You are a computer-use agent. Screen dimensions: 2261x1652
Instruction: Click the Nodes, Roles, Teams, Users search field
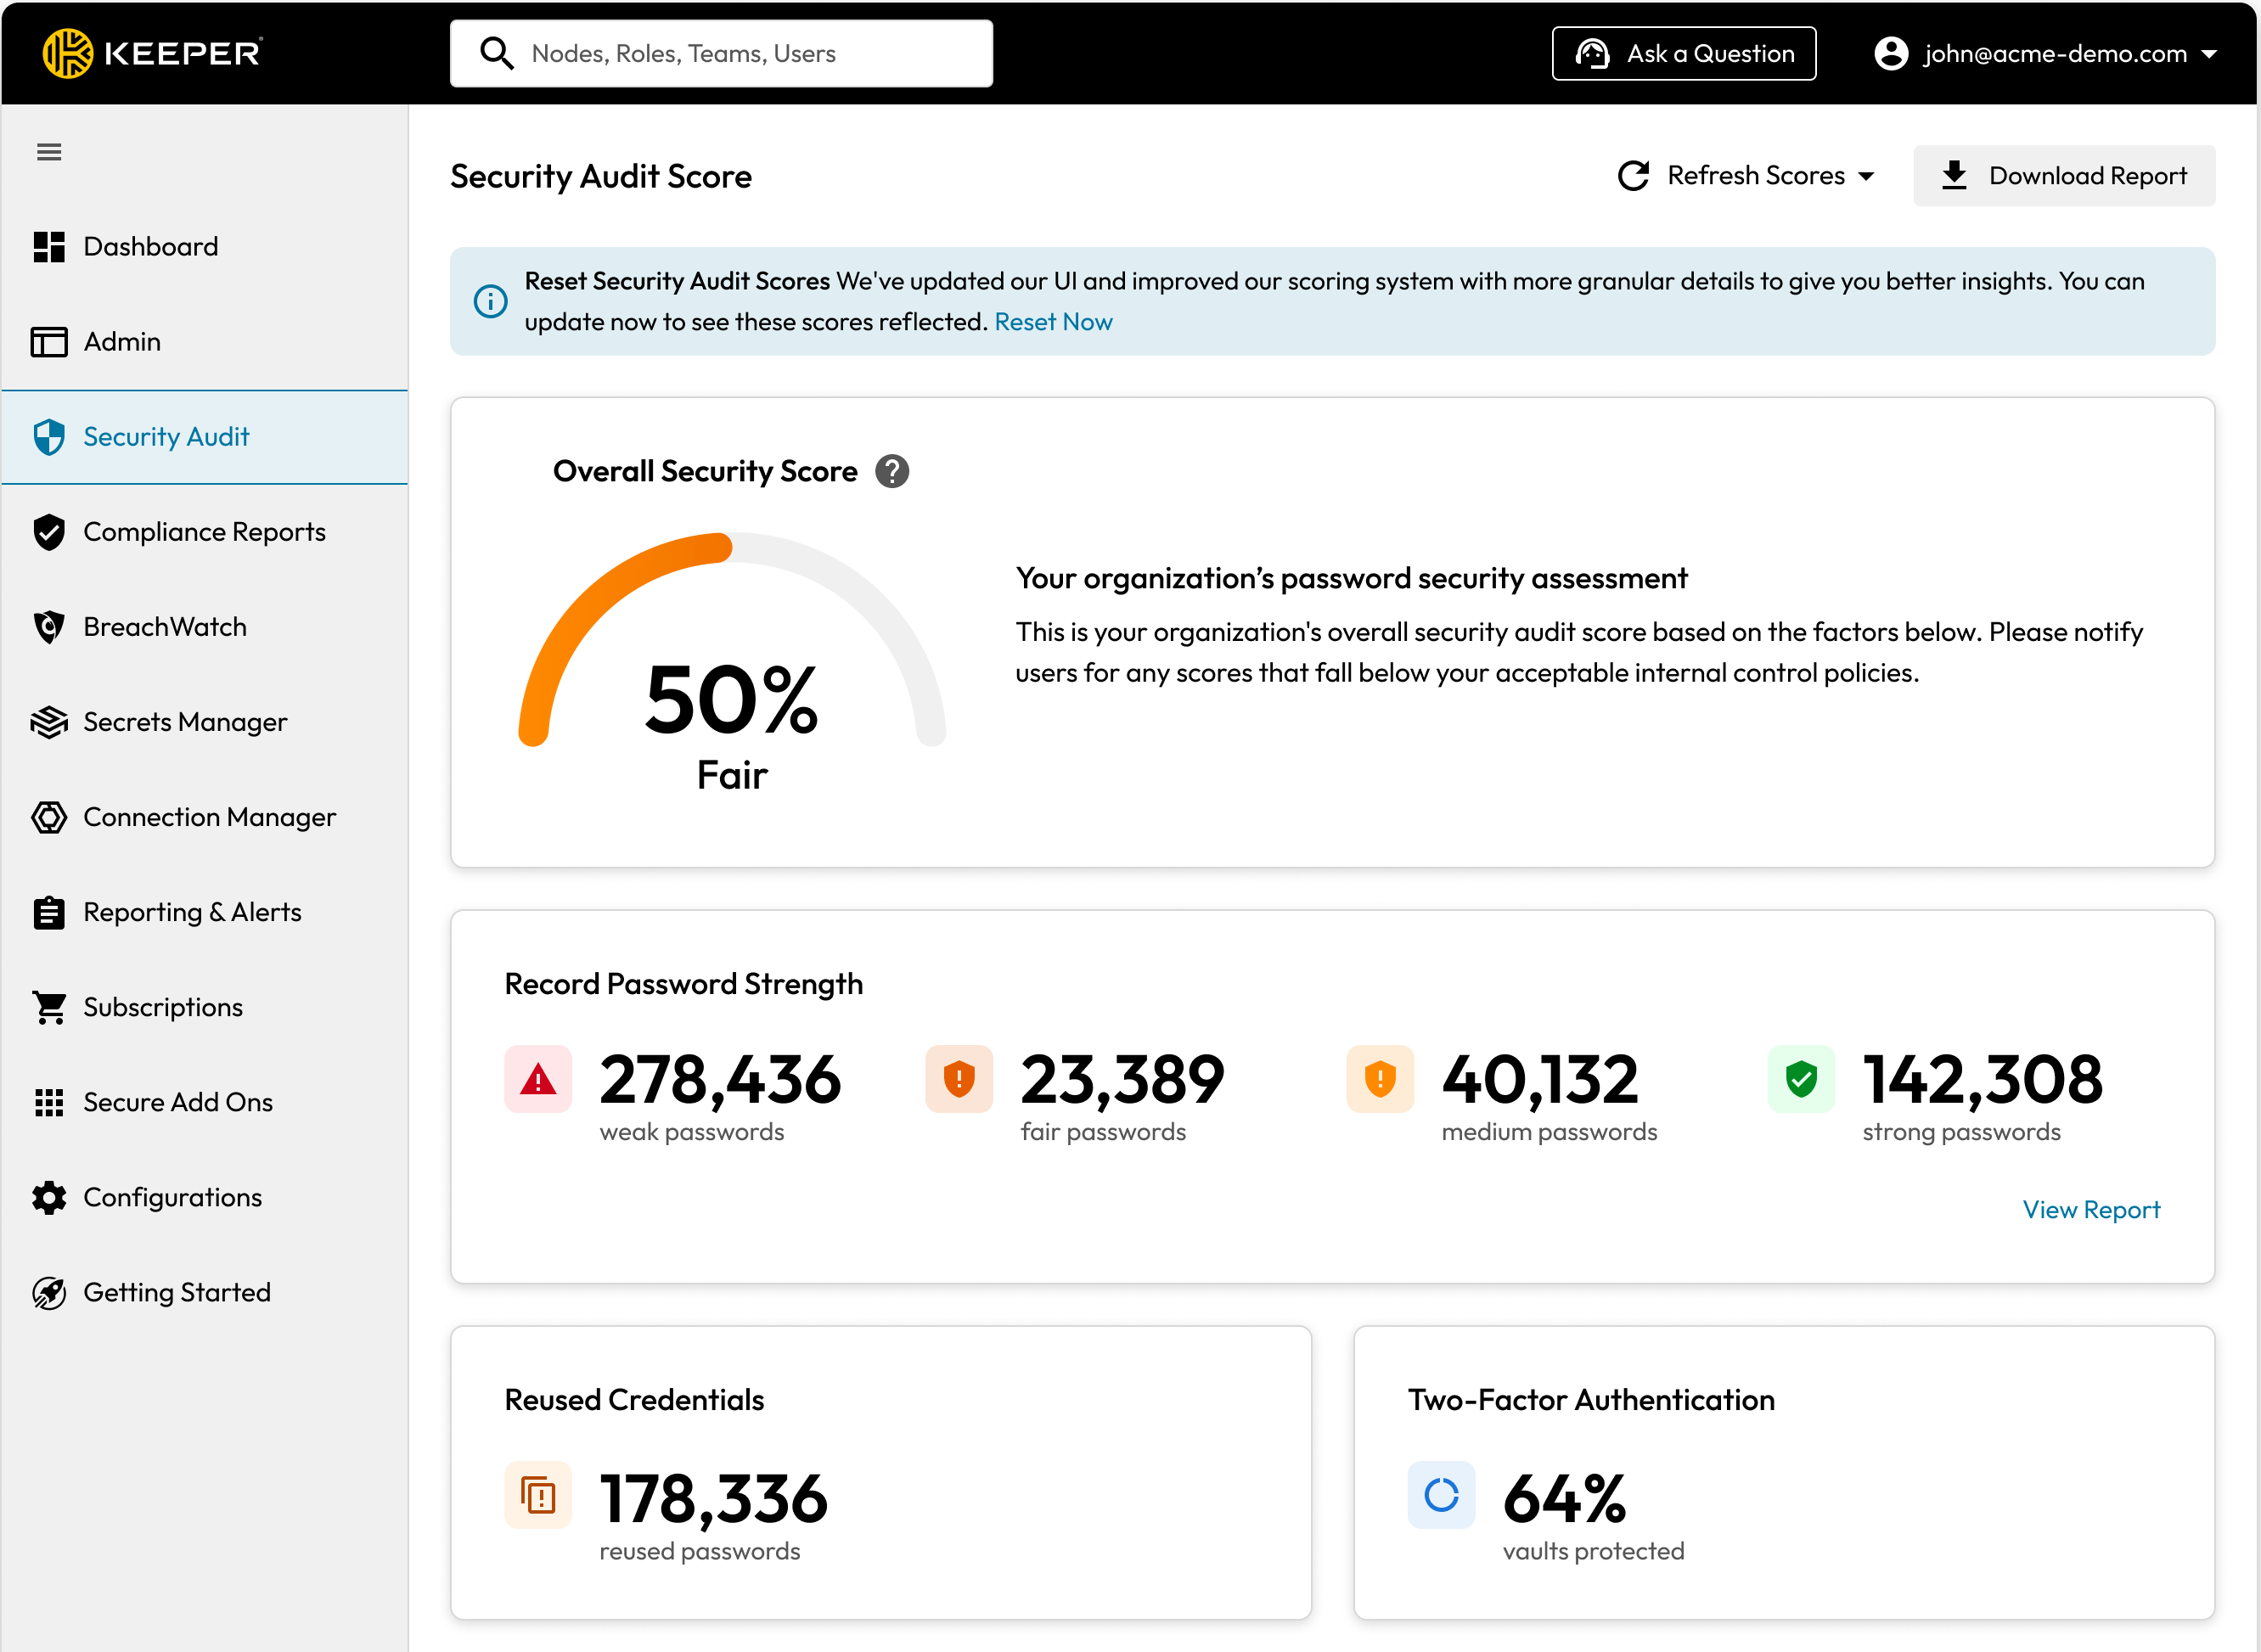(x=720, y=53)
